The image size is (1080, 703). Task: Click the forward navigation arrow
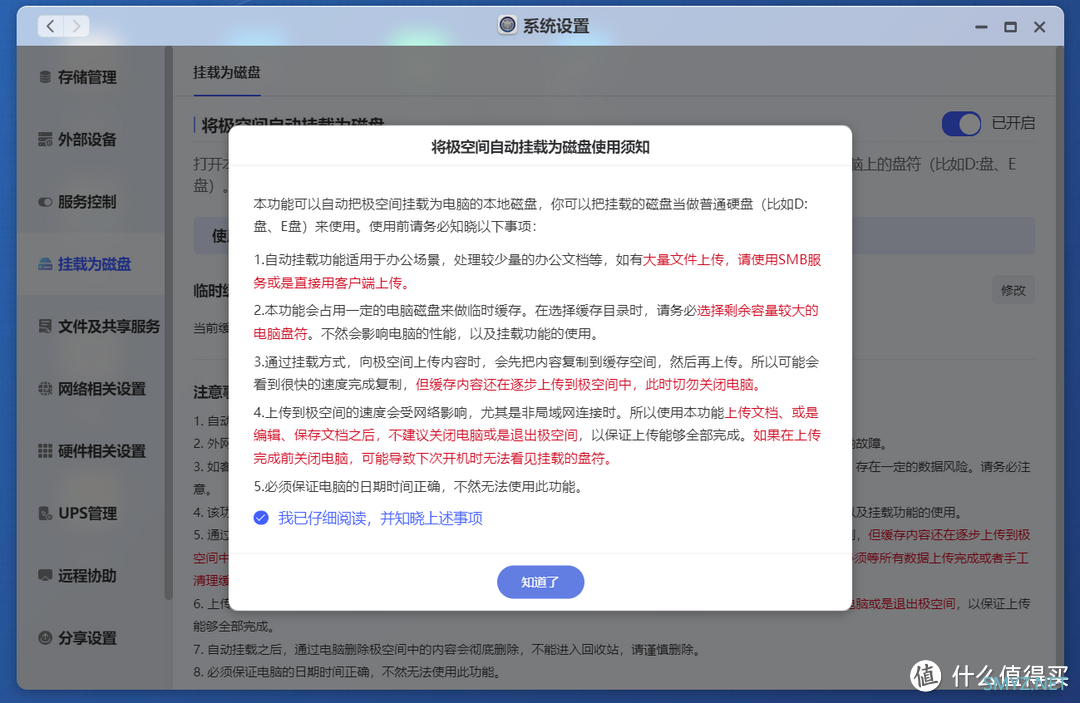[76, 26]
